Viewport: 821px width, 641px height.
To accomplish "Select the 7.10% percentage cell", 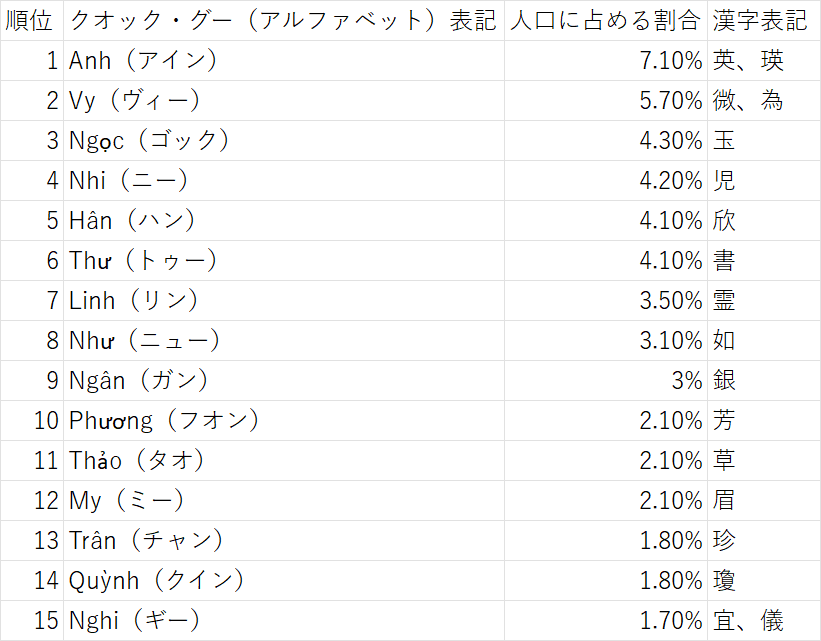I will point(606,61).
